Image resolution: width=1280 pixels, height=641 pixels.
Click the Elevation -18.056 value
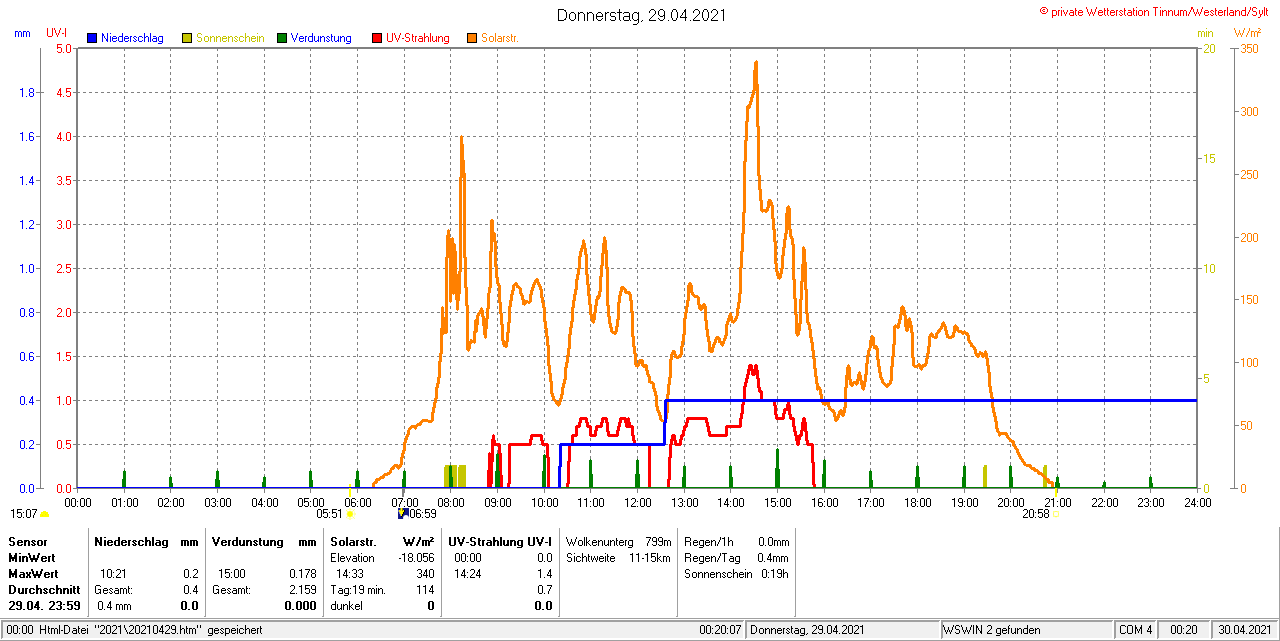tap(415, 558)
